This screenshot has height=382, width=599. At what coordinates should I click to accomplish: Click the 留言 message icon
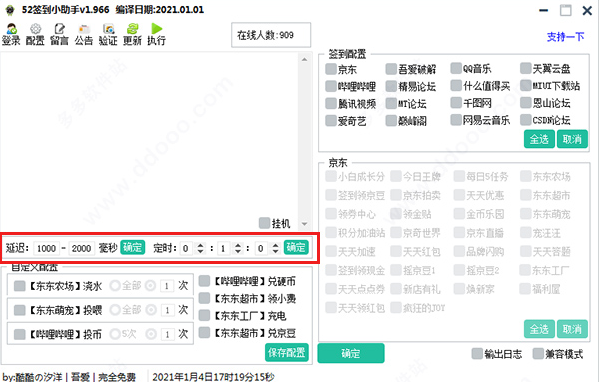coord(59,34)
